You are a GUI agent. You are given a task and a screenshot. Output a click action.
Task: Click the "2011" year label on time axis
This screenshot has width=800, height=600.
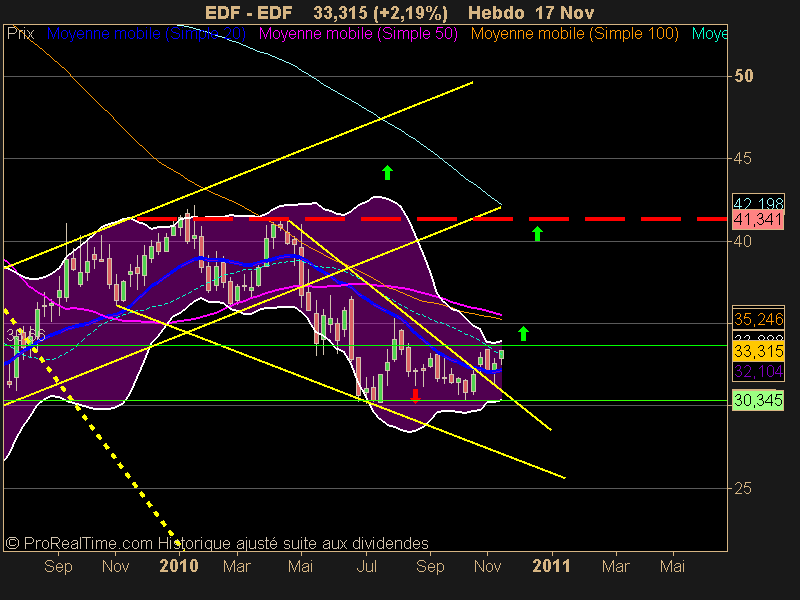tap(551, 566)
